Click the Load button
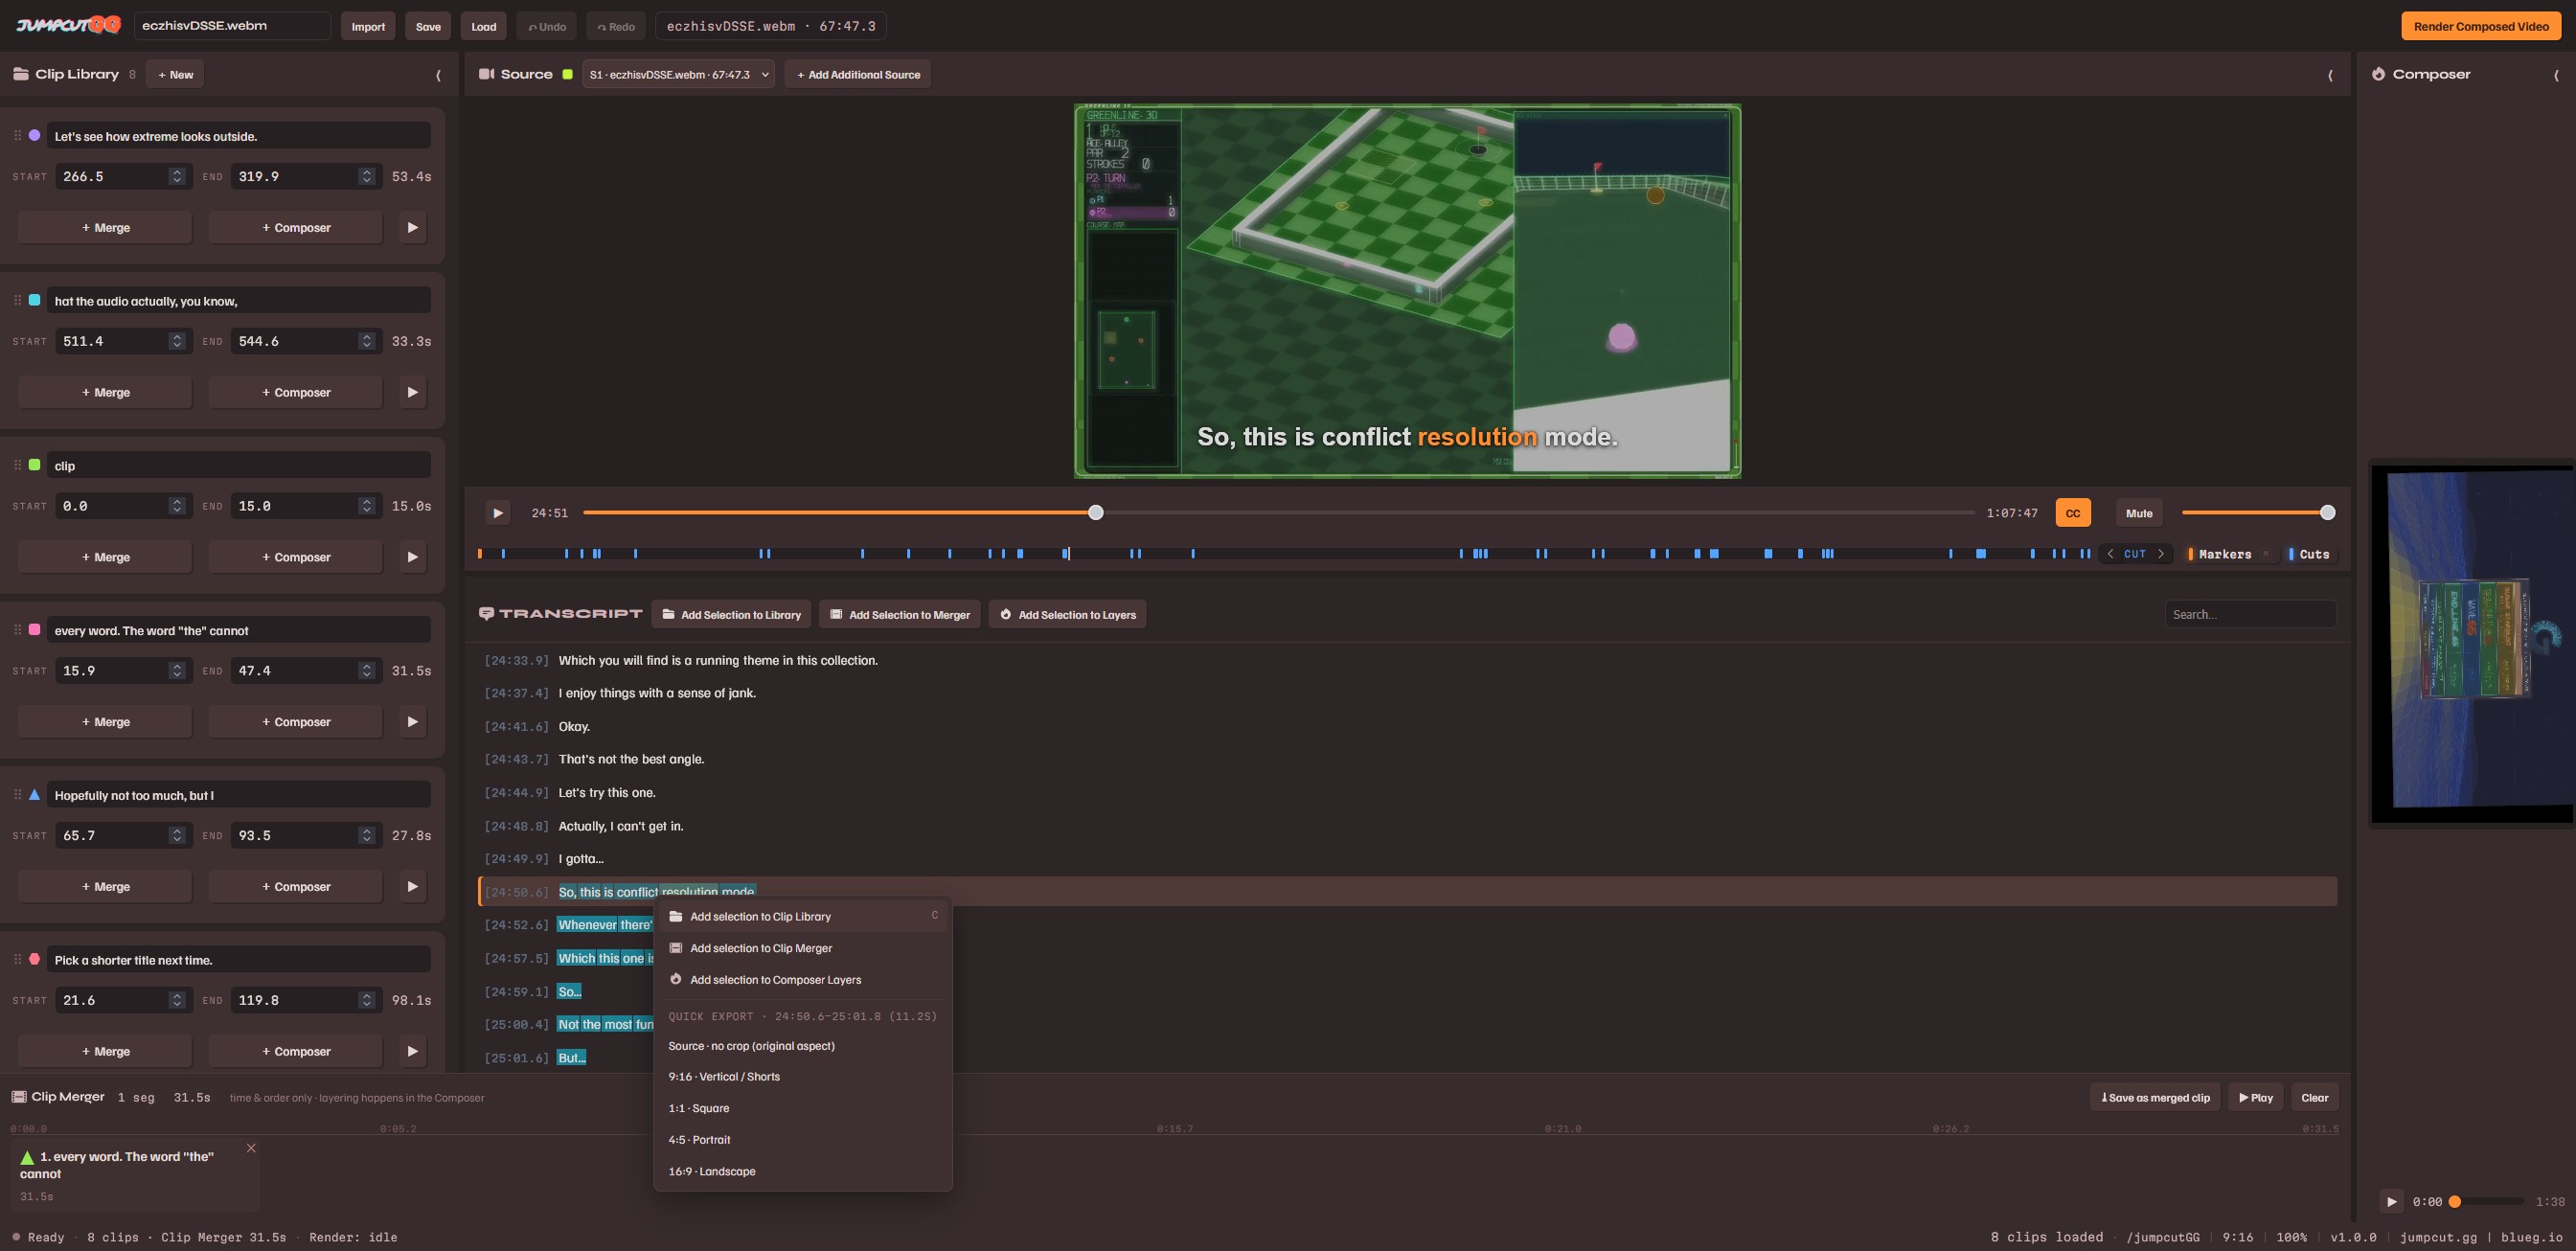The width and height of the screenshot is (2576, 1251). tap(484, 26)
